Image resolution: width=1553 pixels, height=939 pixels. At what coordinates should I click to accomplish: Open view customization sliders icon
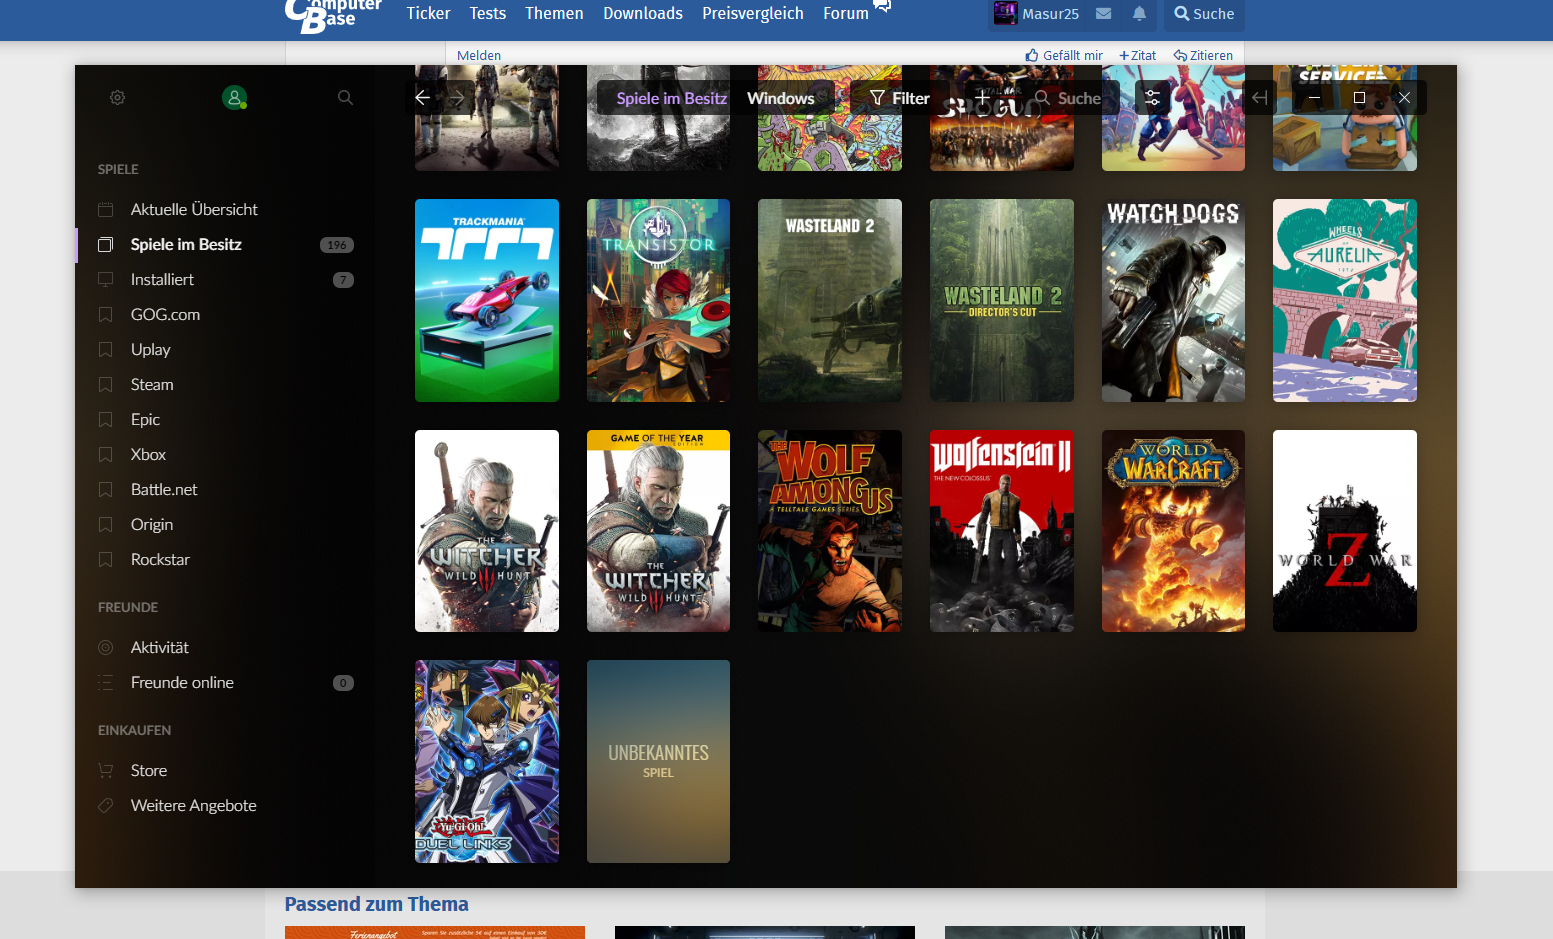point(1153,98)
